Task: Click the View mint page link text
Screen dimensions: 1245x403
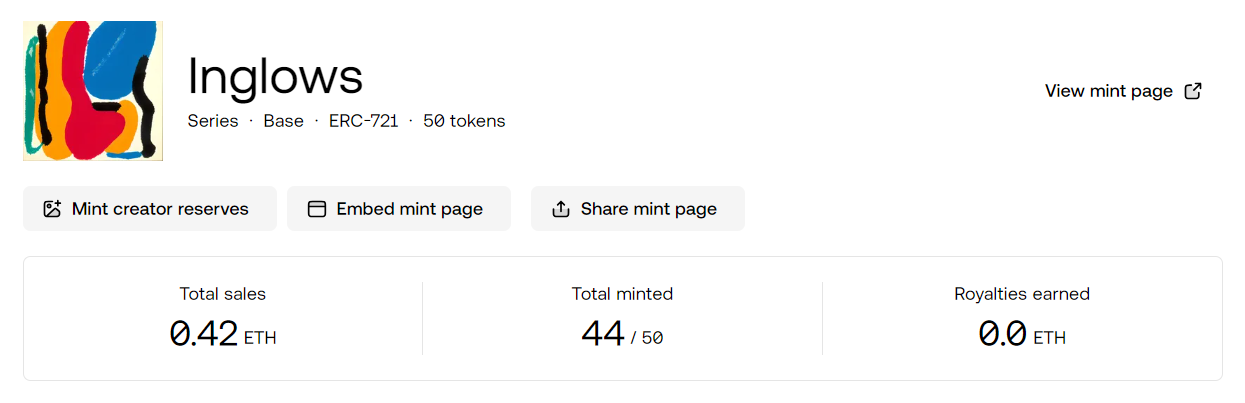Action: coord(1109,91)
